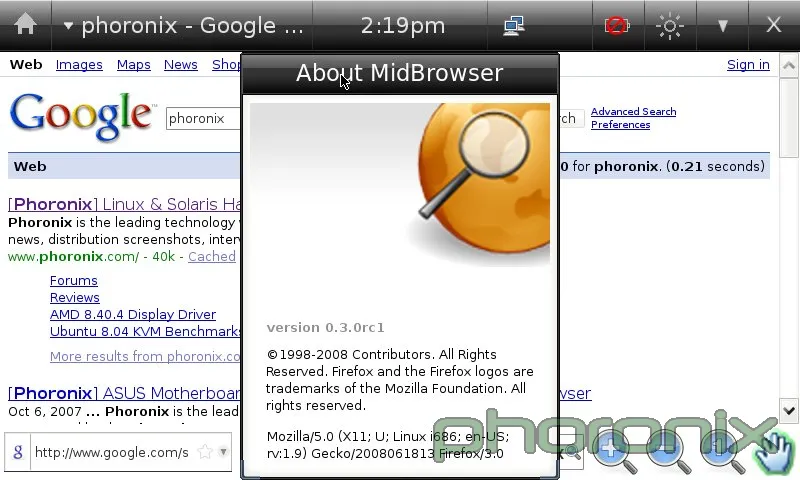Open Advanced Search link
This screenshot has width=800, height=480.
tap(633, 111)
